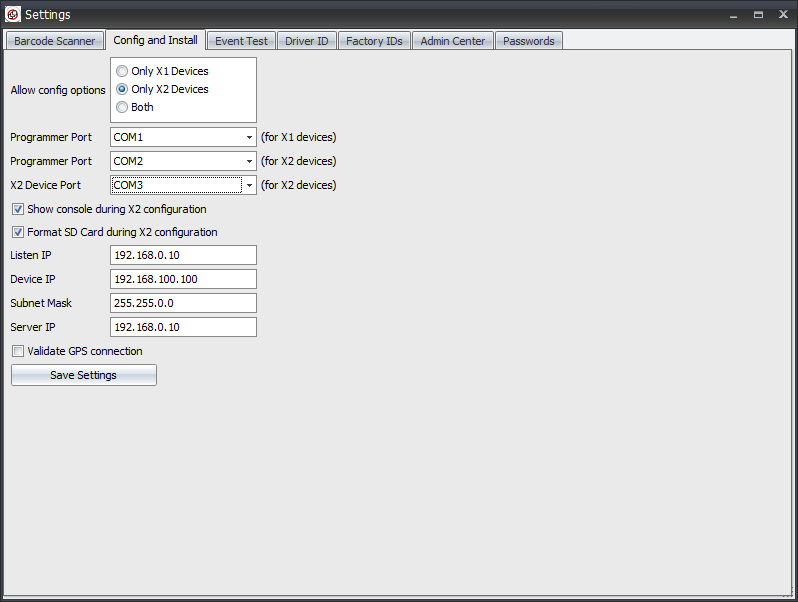Disable Show console during X2 configuration

(x=18, y=210)
